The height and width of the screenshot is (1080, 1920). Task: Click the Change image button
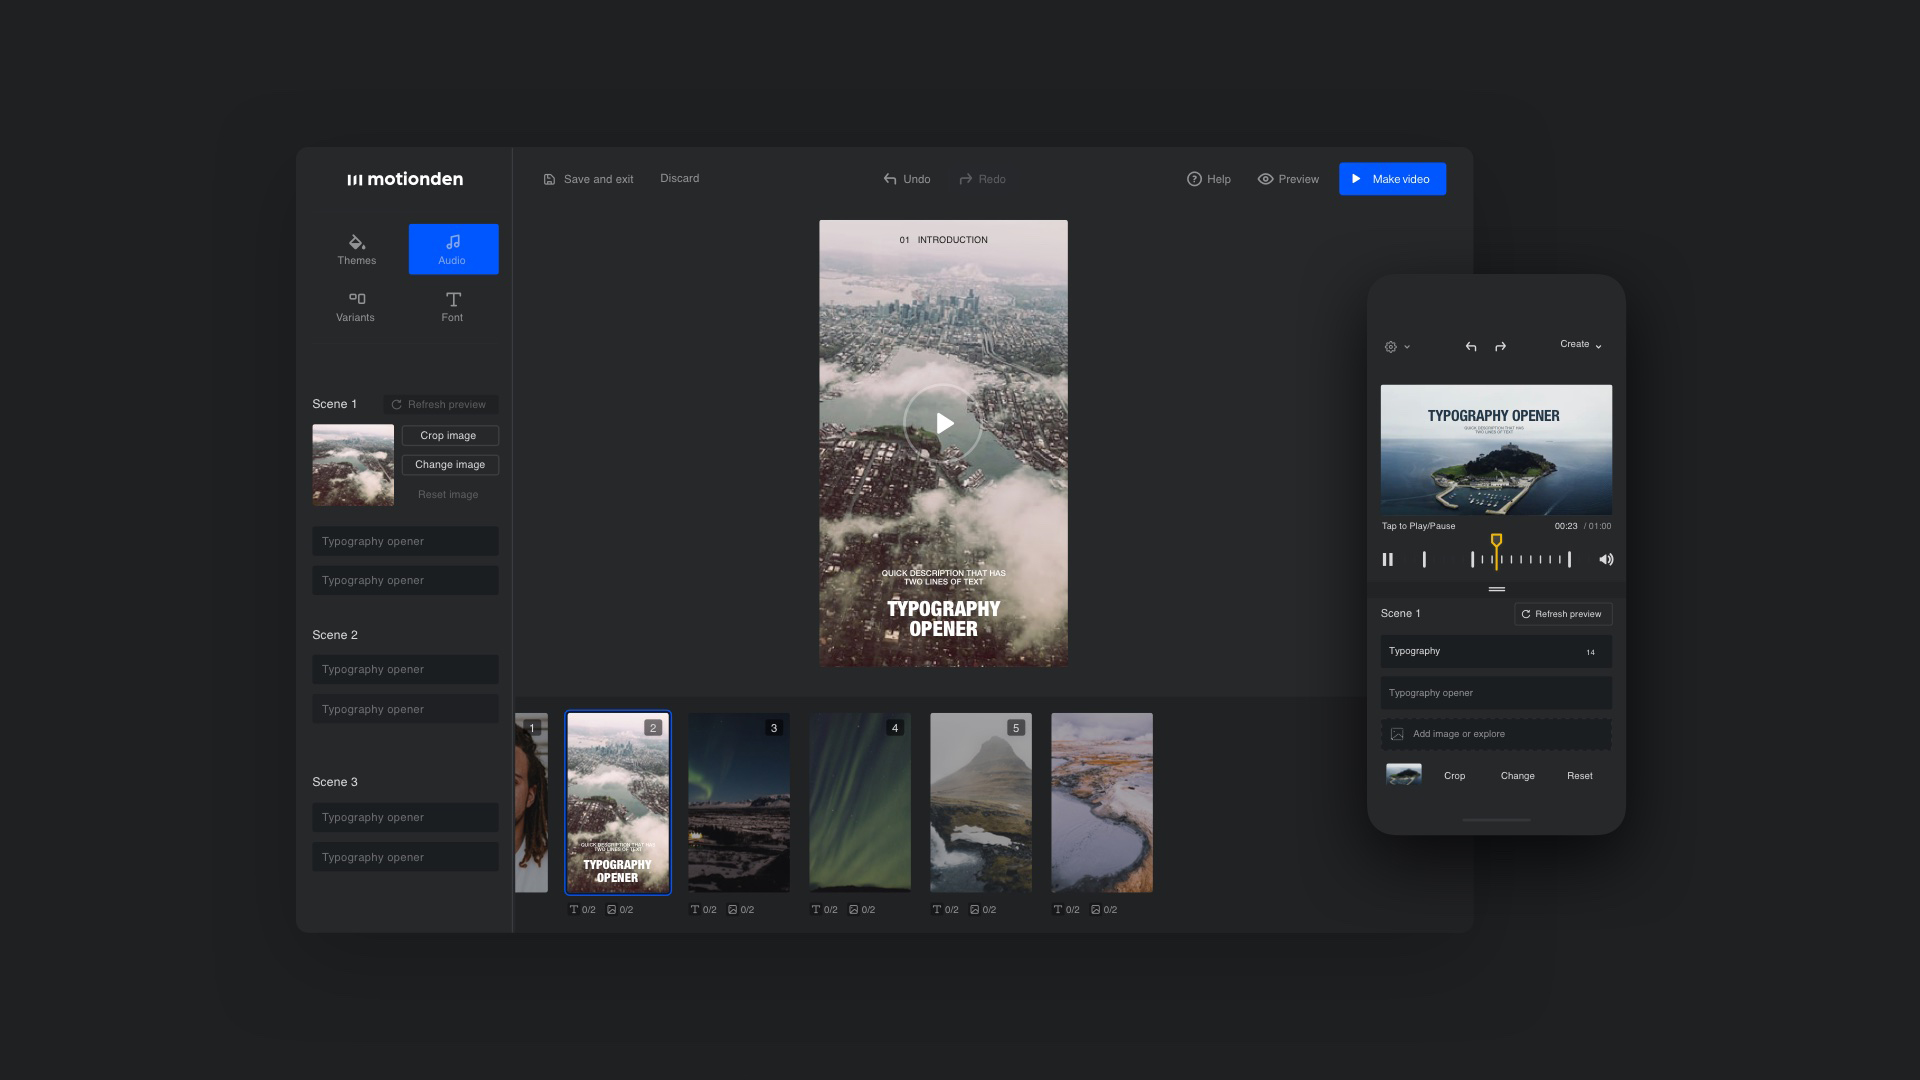tap(450, 465)
